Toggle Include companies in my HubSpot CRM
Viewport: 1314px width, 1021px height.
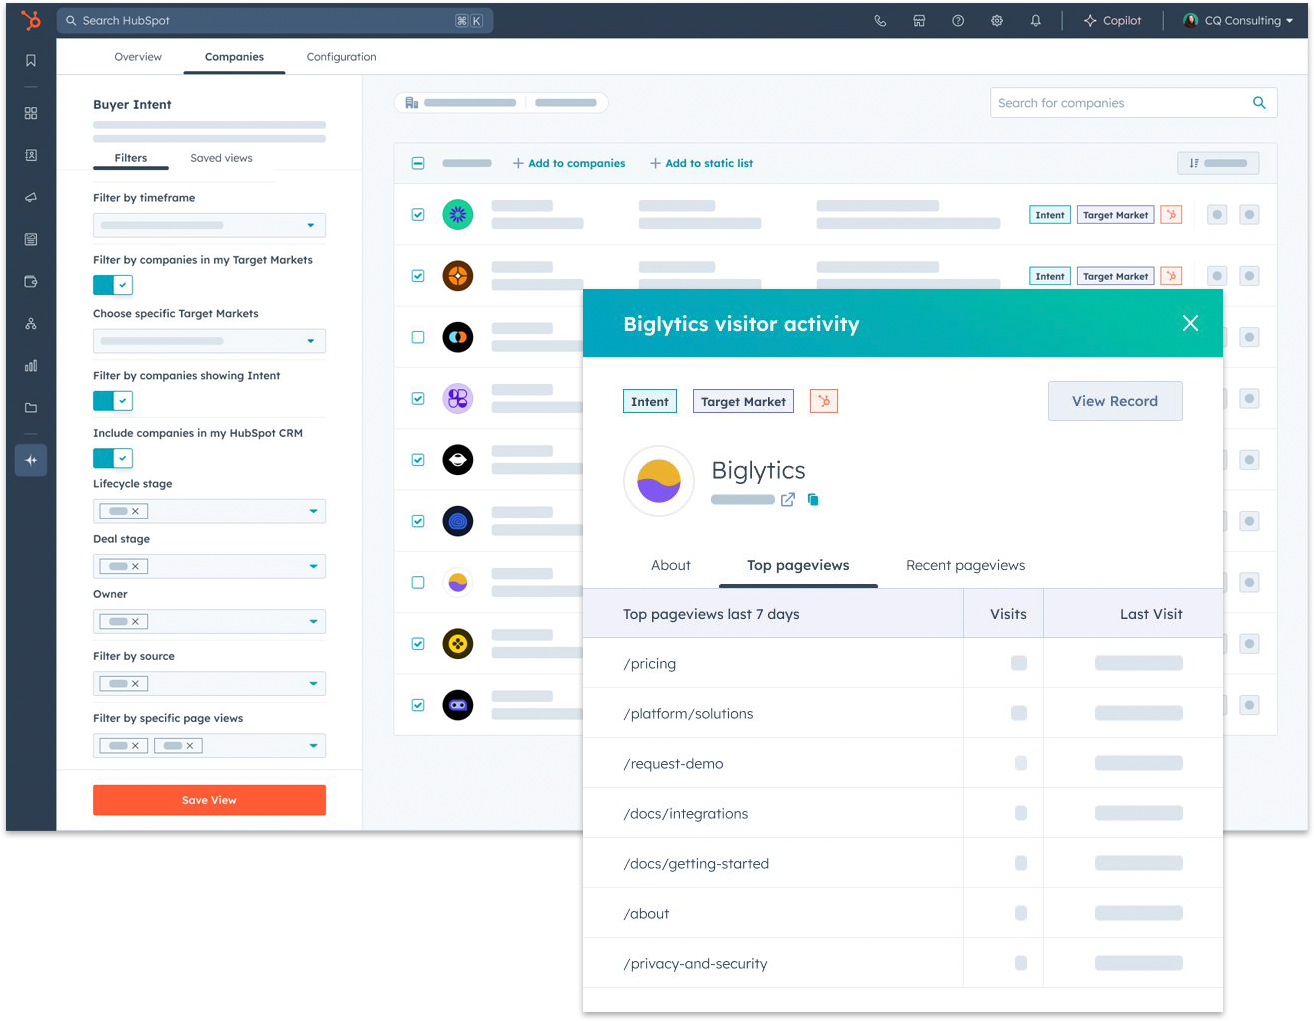(113, 458)
